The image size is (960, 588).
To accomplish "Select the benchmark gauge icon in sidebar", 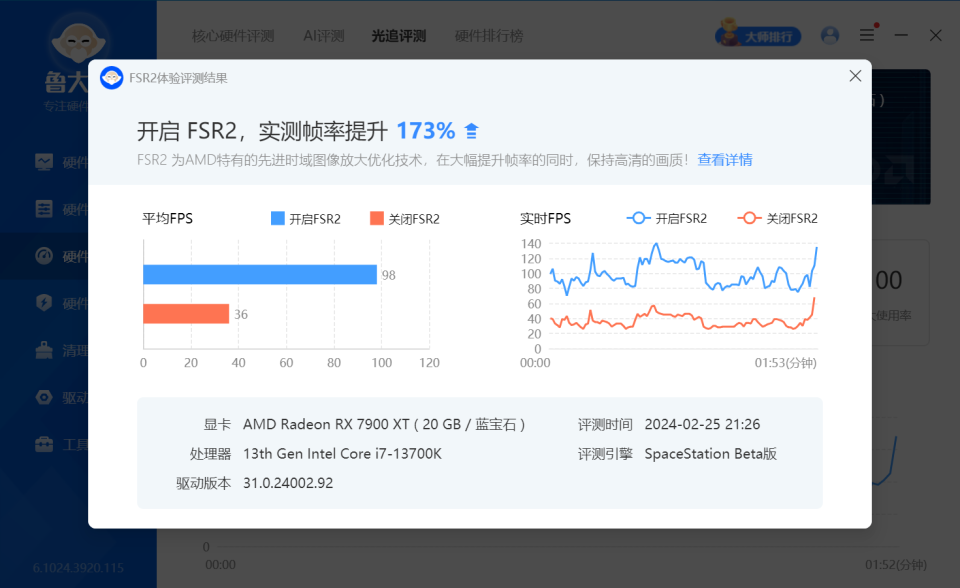I will [44, 255].
